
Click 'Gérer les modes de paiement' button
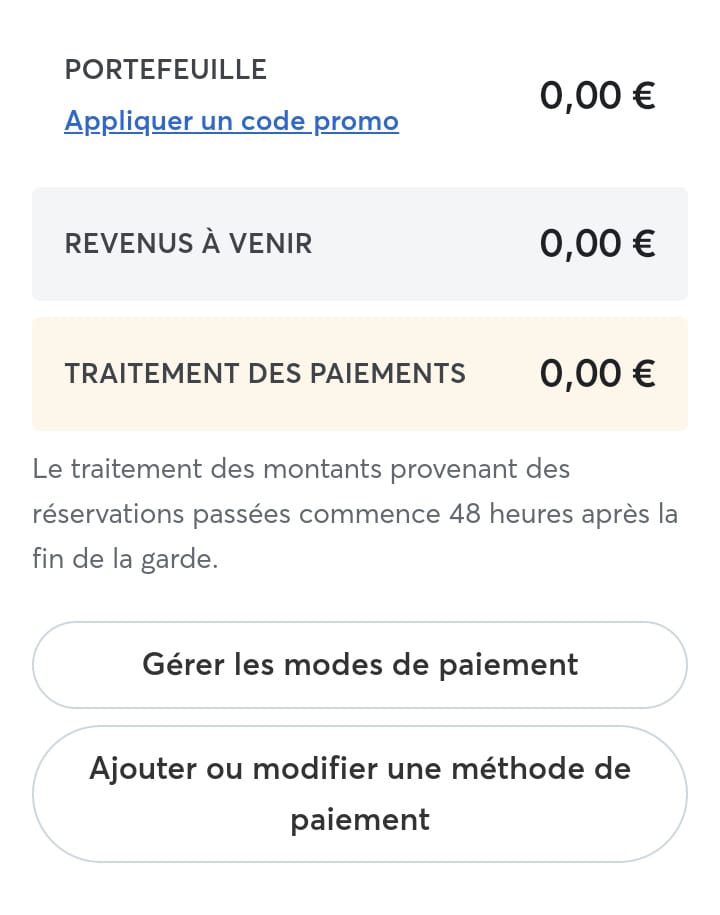(x=360, y=665)
